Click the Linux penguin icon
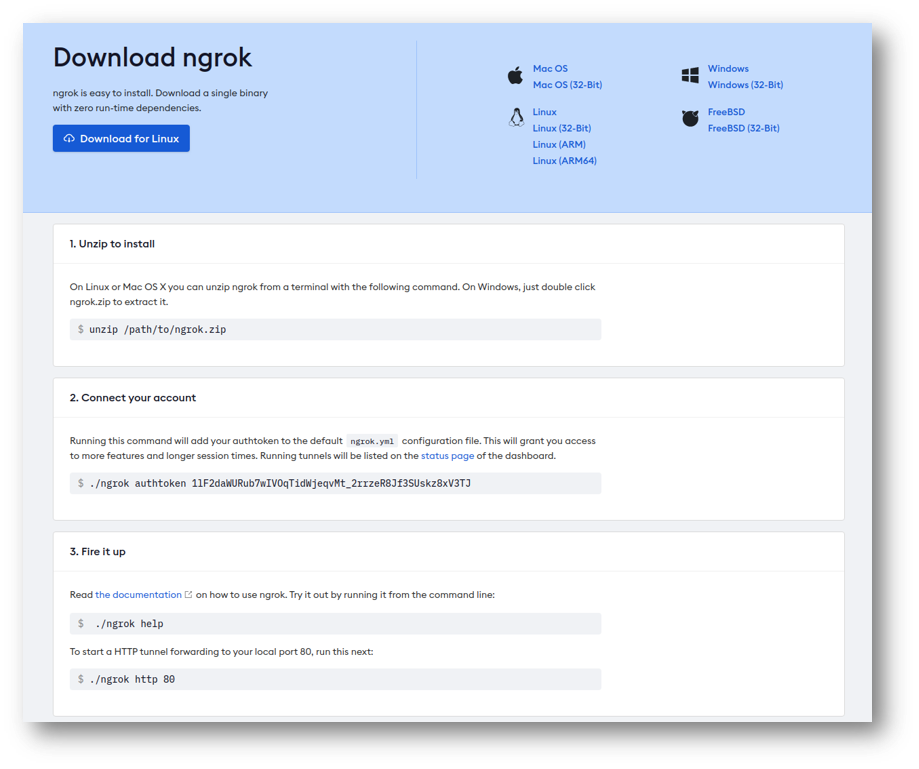 [516, 118]
